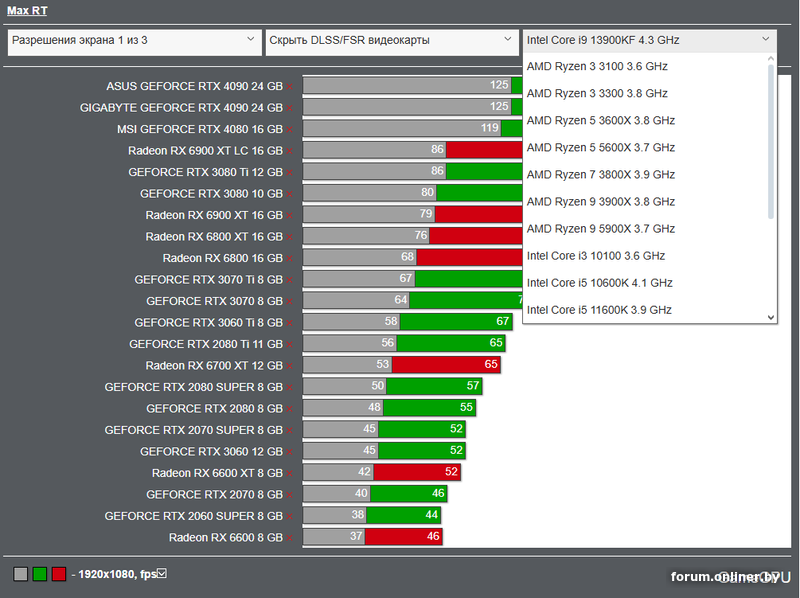
Task: Click the red X beside GEFORCE RTX 2080 SUPER
Action: pos(289,387)
